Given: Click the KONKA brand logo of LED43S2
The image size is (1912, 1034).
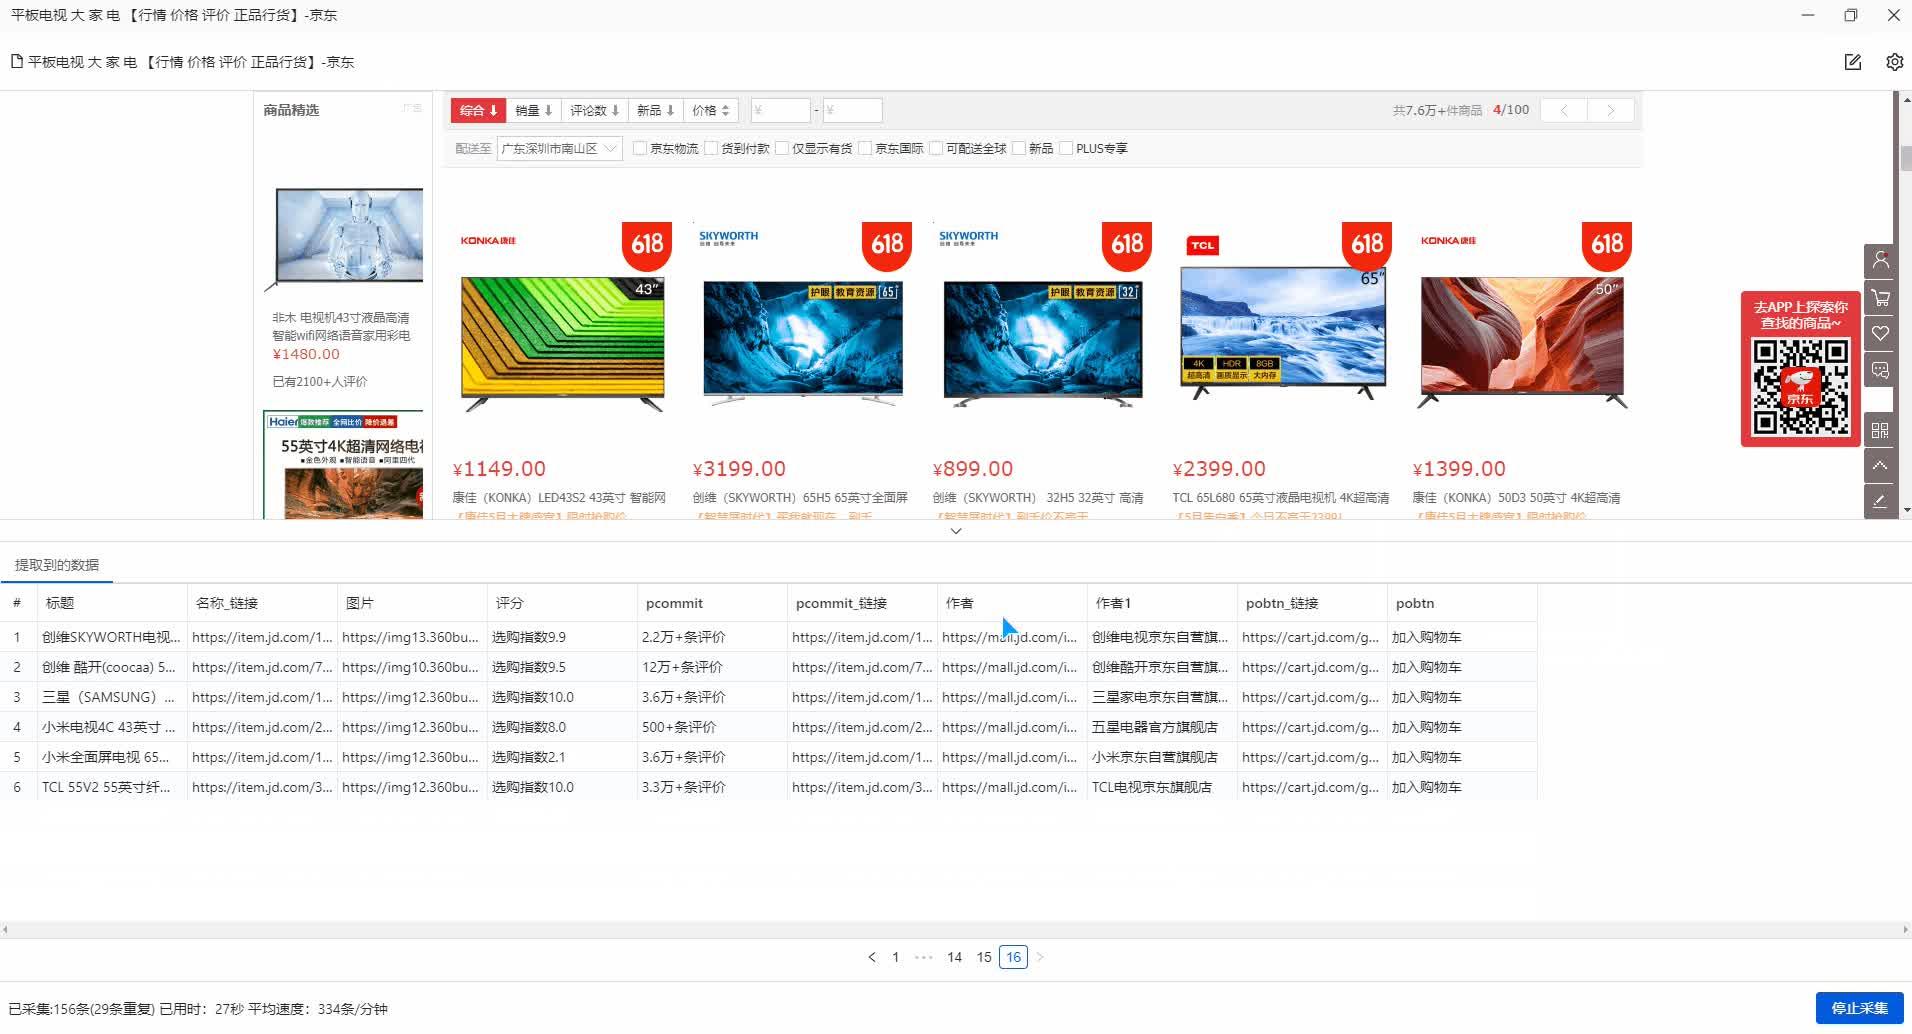Looking at the screenshot, I should [x=488, y=240].
